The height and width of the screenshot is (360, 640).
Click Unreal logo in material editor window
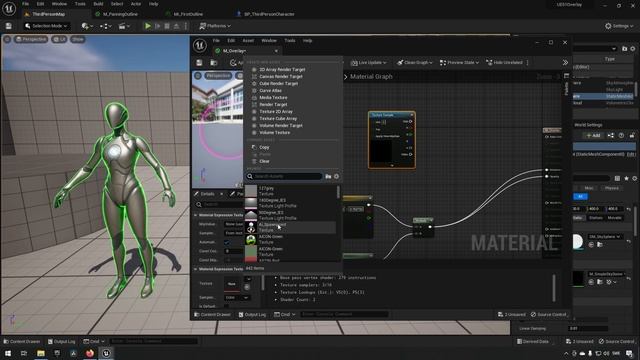pos(200,45)
